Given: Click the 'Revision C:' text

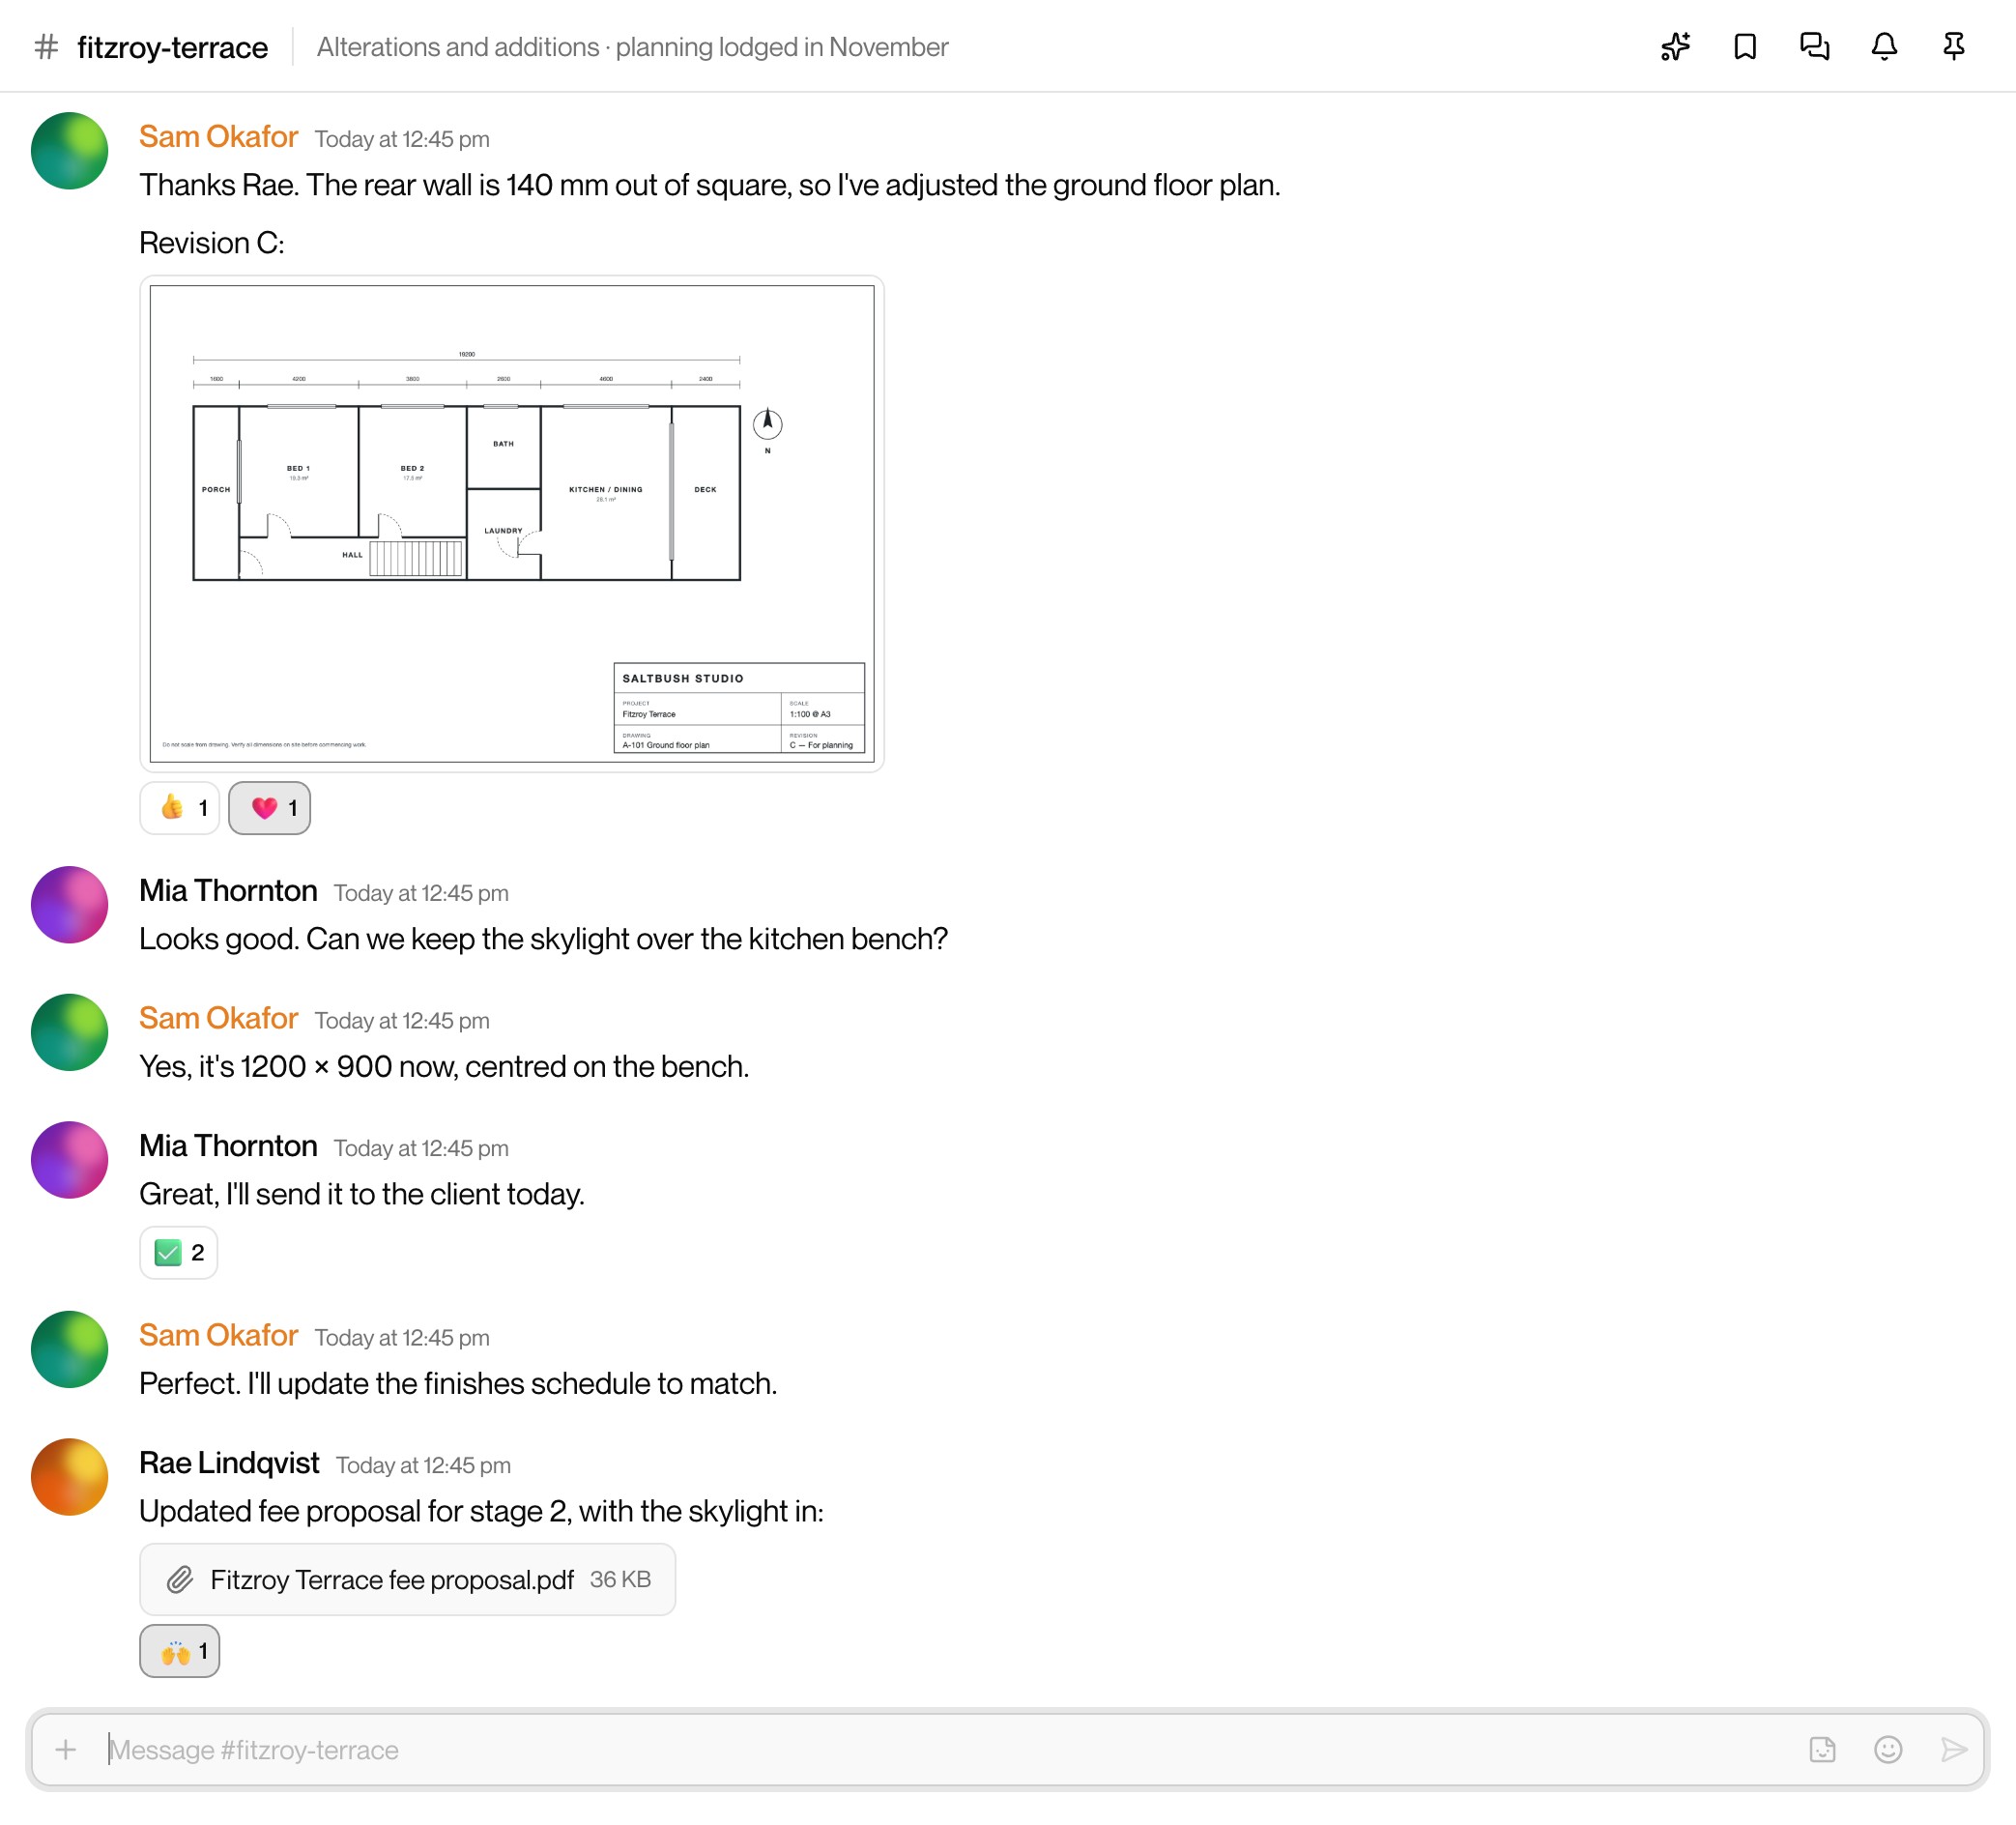Looking at the screenshot, I should coord(212,243).
